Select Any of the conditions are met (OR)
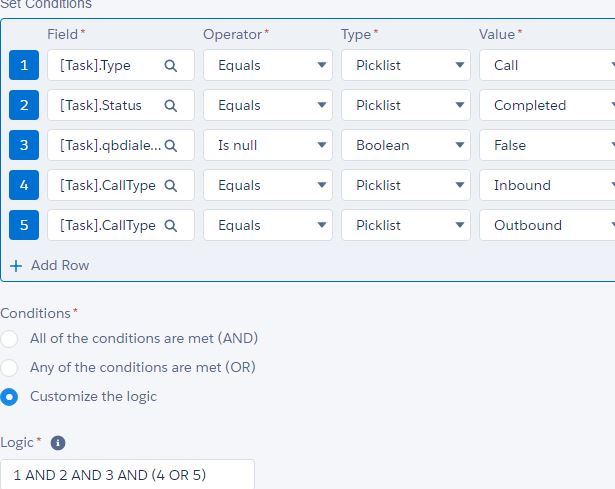615x489 pixels. coord(10,367)
